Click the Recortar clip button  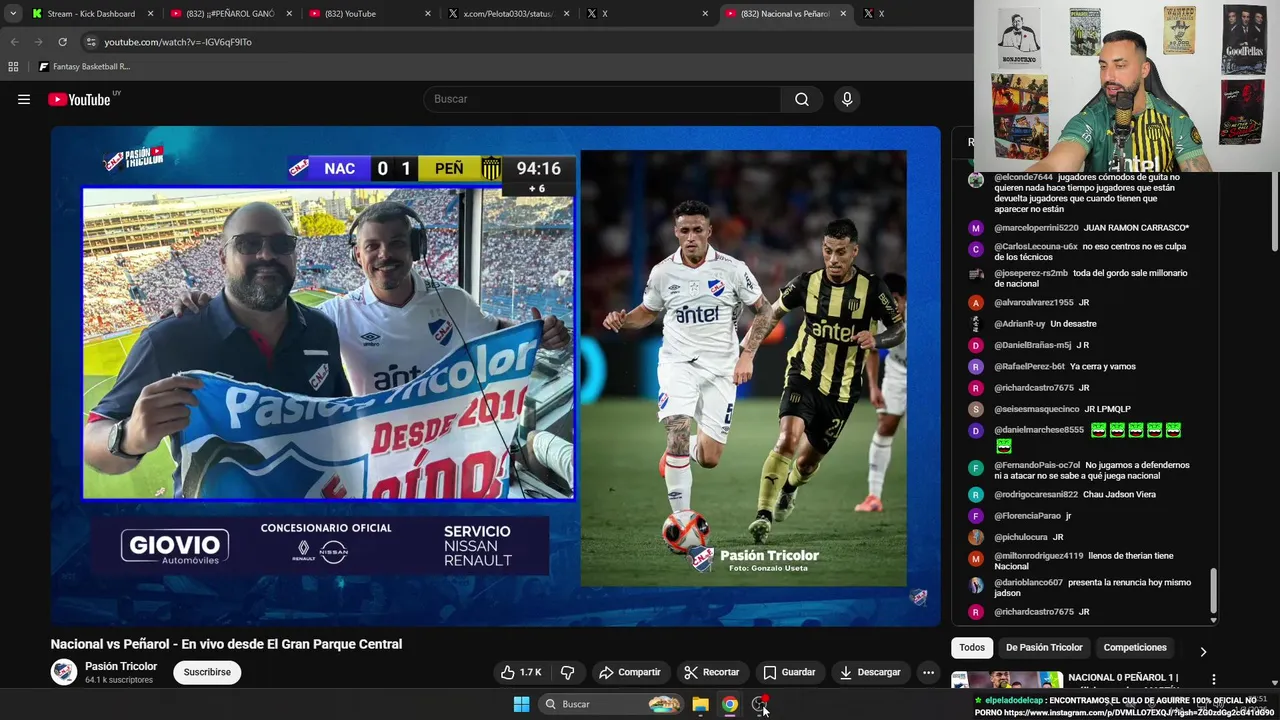tap(711, 672)
